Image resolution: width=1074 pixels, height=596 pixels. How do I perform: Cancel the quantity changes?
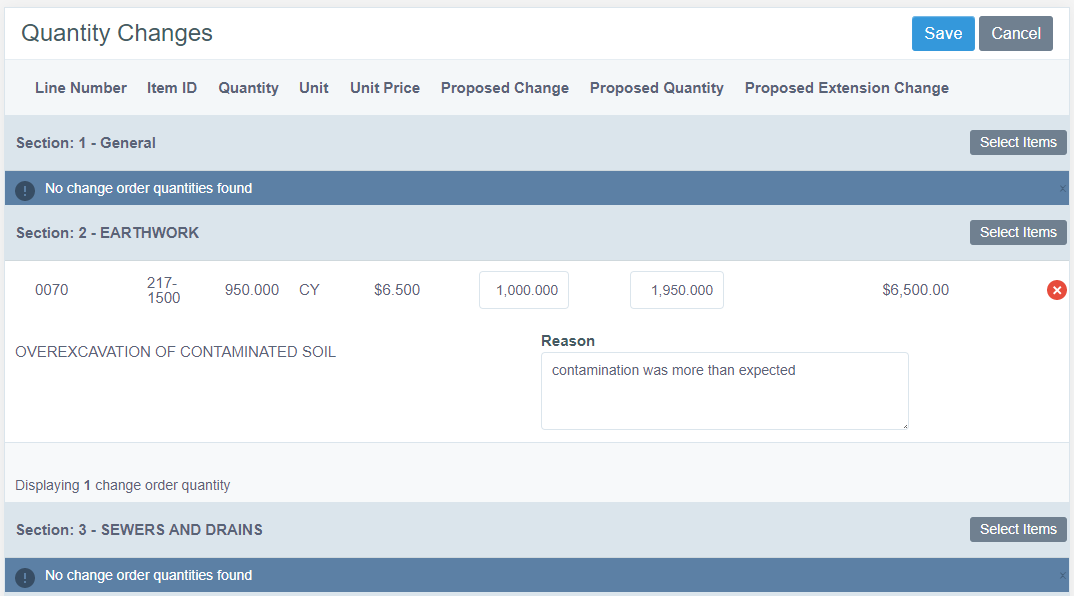tap(1015, 33)
